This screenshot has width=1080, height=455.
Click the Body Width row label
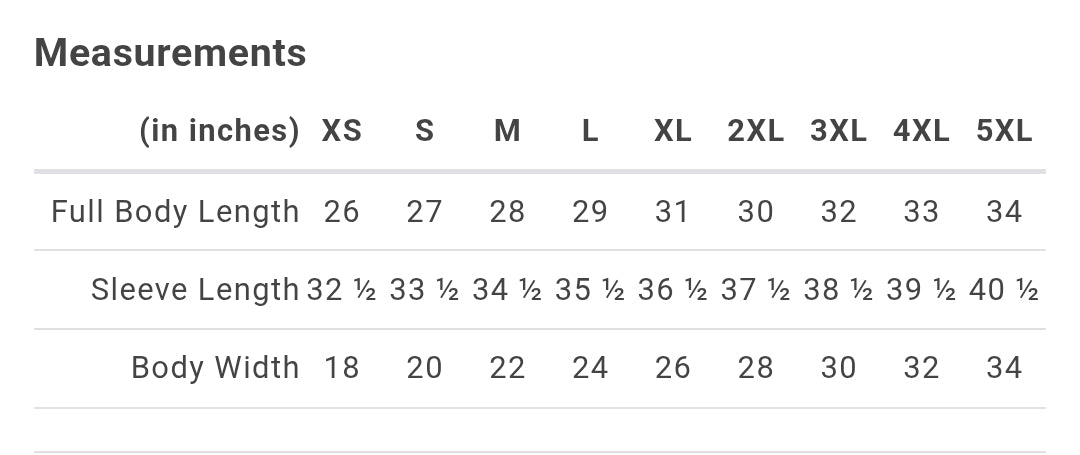[x=215, y=368]
